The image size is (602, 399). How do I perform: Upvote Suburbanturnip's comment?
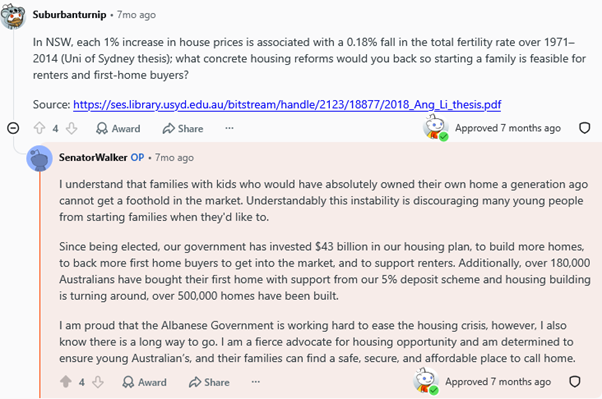click(x=39, y=128)
